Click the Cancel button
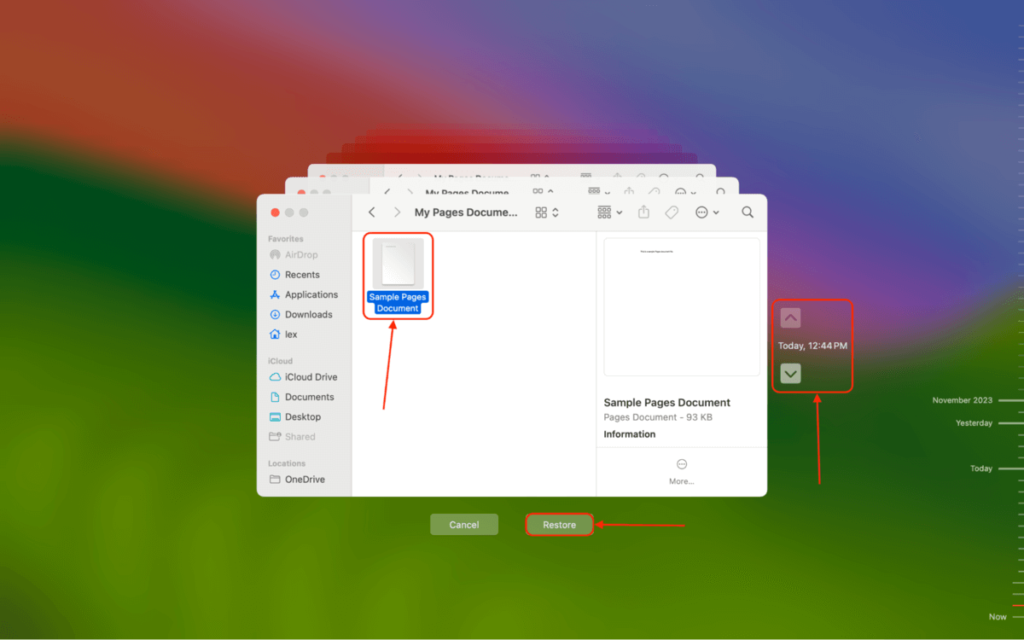 (464, 523)
